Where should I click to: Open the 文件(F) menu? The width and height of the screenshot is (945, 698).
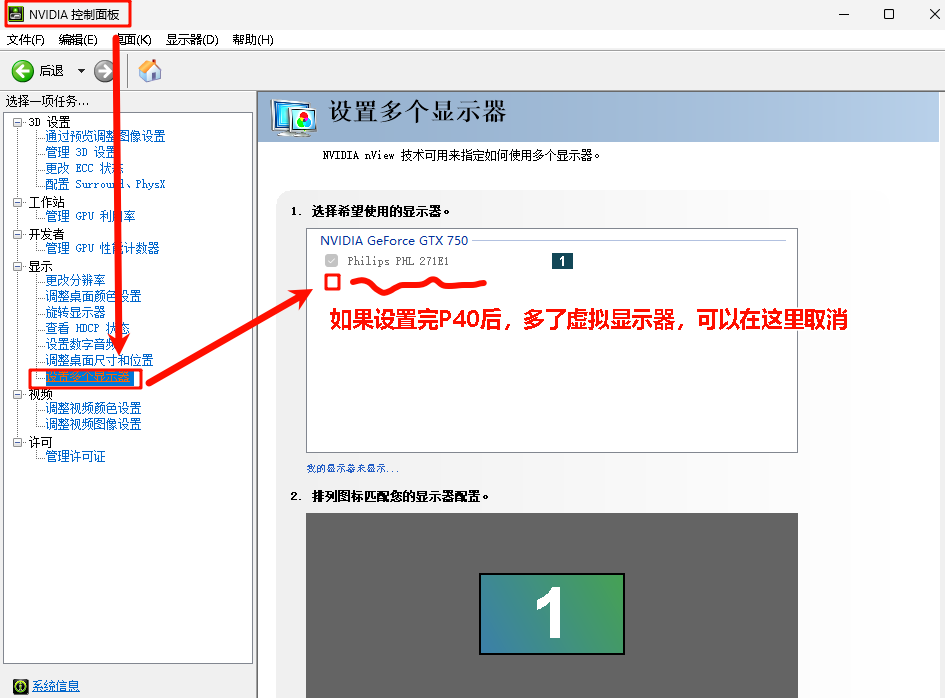coord(25,40)
